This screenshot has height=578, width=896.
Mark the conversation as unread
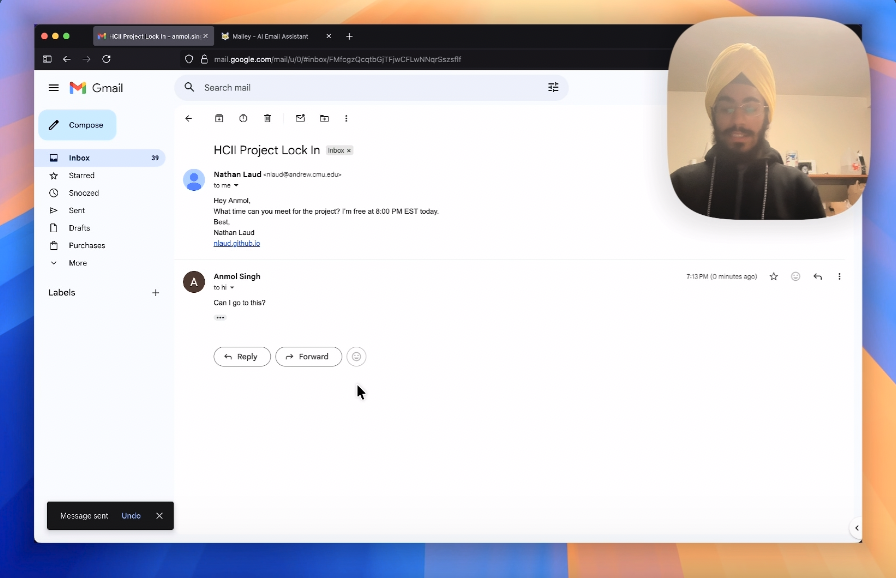(300, 118)
